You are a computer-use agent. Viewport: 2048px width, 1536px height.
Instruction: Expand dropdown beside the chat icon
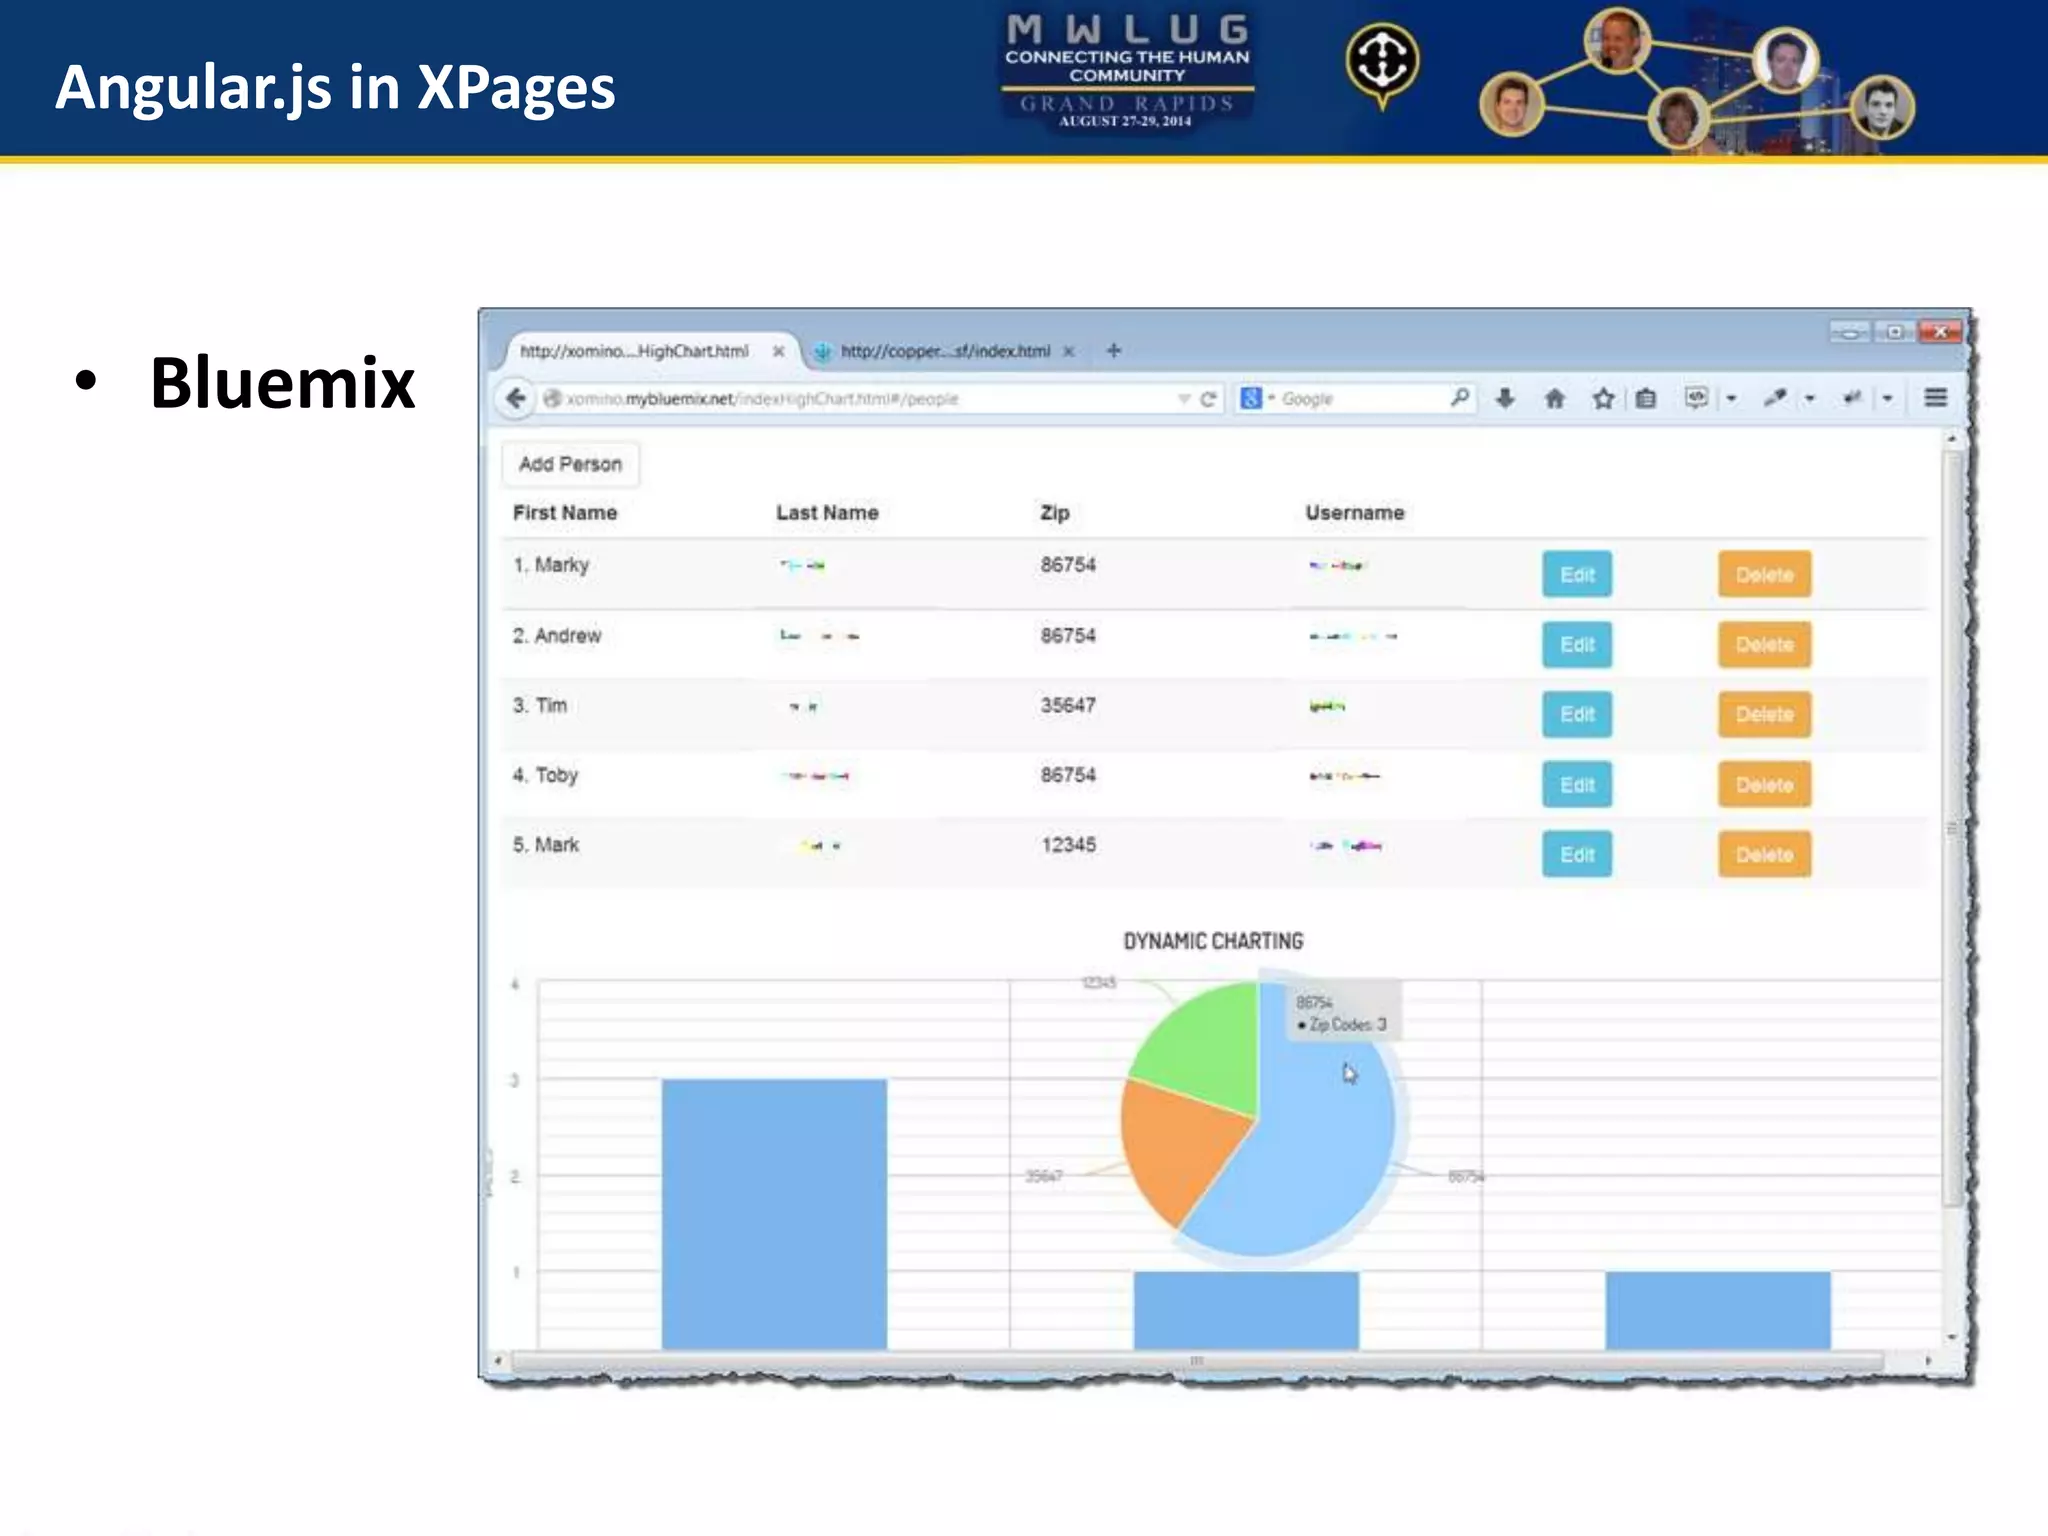(1731, 399)
